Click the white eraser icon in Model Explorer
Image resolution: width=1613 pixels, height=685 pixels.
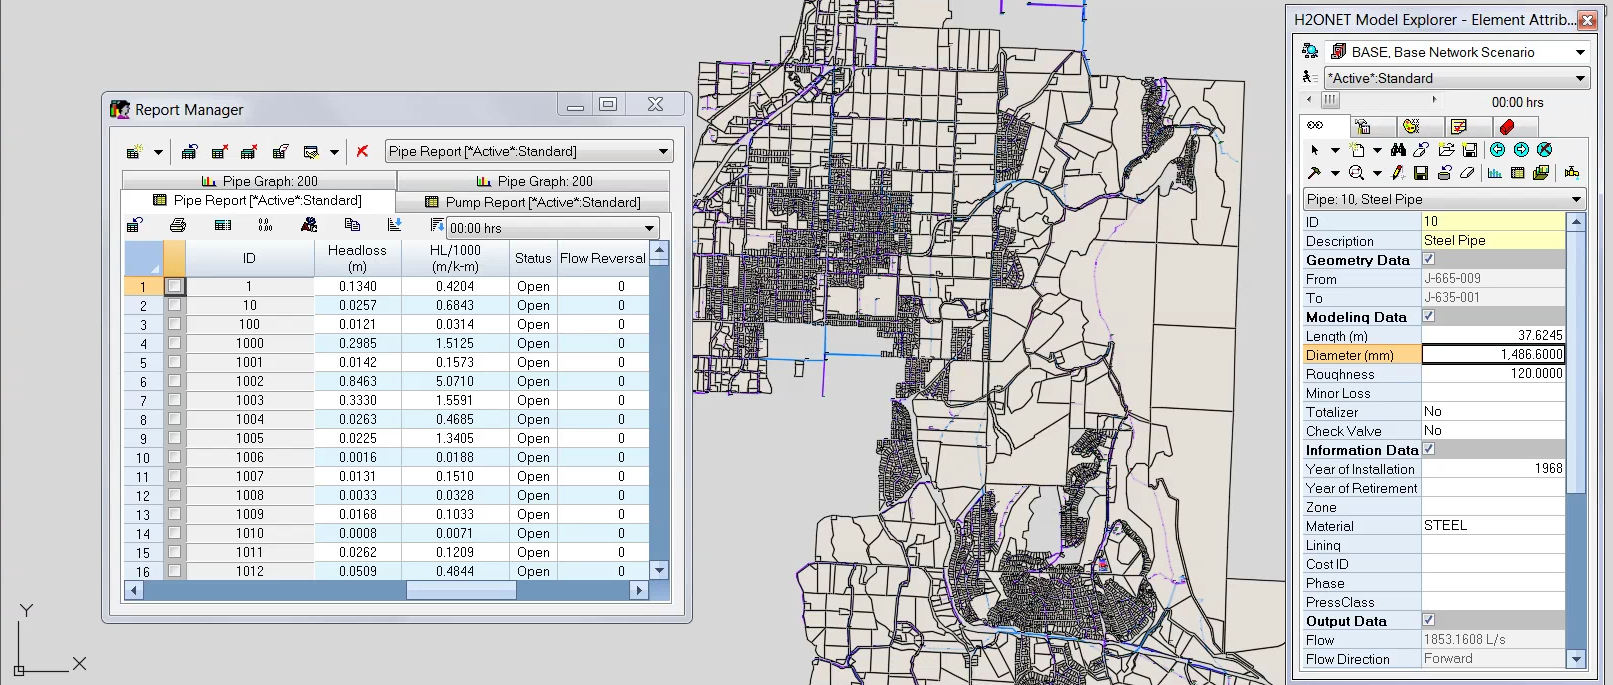pos(1467,173)
